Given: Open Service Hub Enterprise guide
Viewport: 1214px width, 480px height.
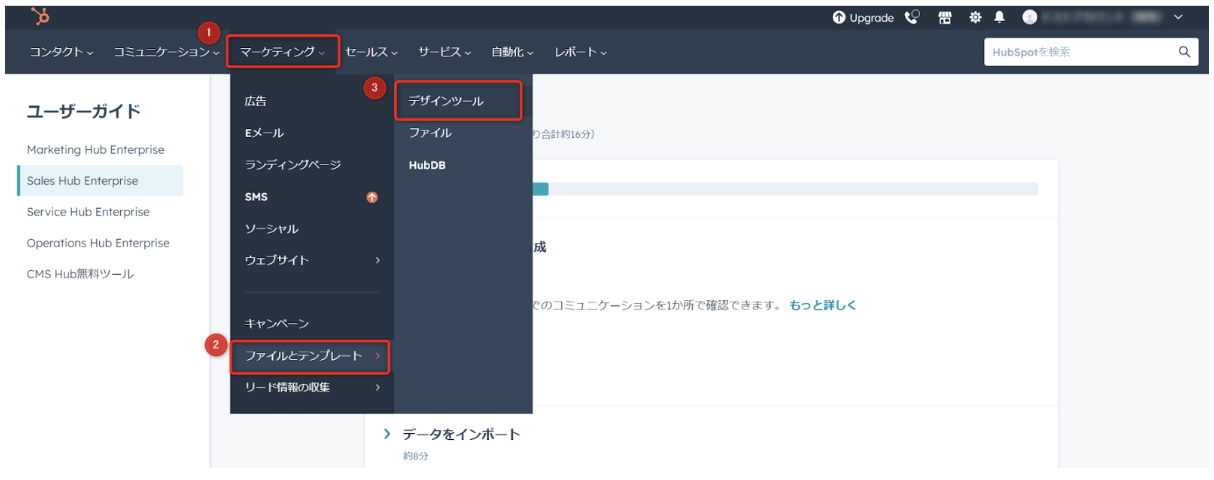Looking at the screenshot, I should tap(88, 212).
